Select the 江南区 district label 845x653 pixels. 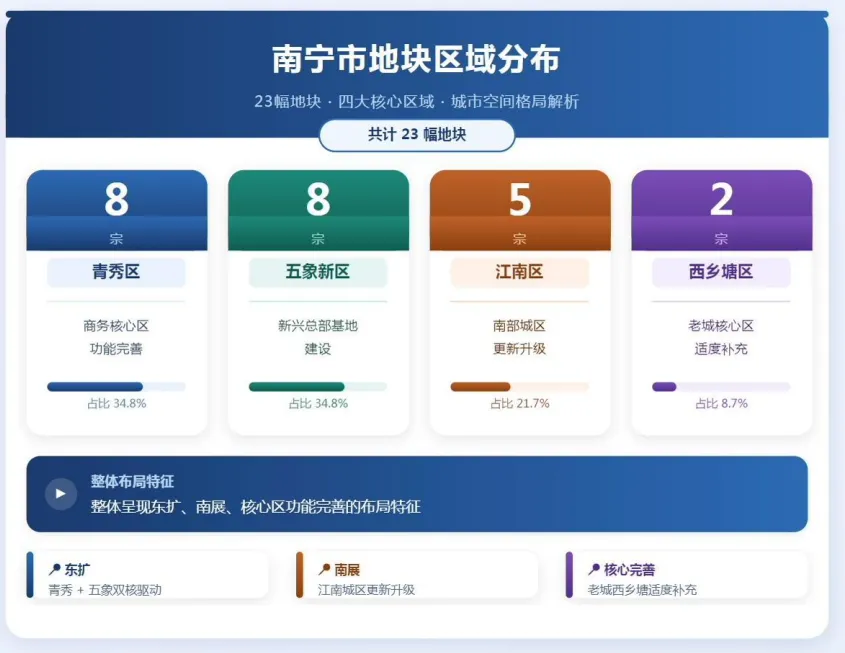pyautogui.click(x=520, y=272)
